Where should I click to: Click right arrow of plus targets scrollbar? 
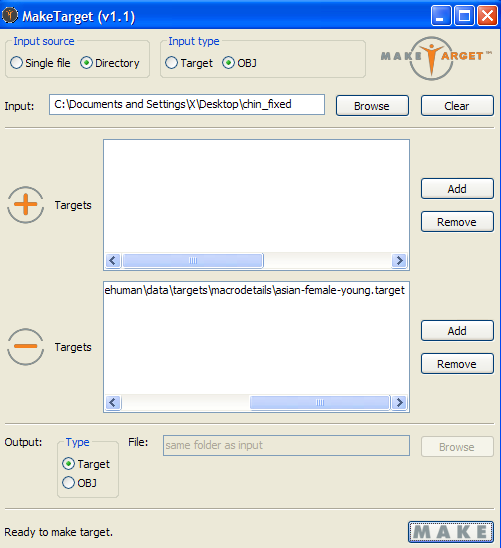[399, 261]
